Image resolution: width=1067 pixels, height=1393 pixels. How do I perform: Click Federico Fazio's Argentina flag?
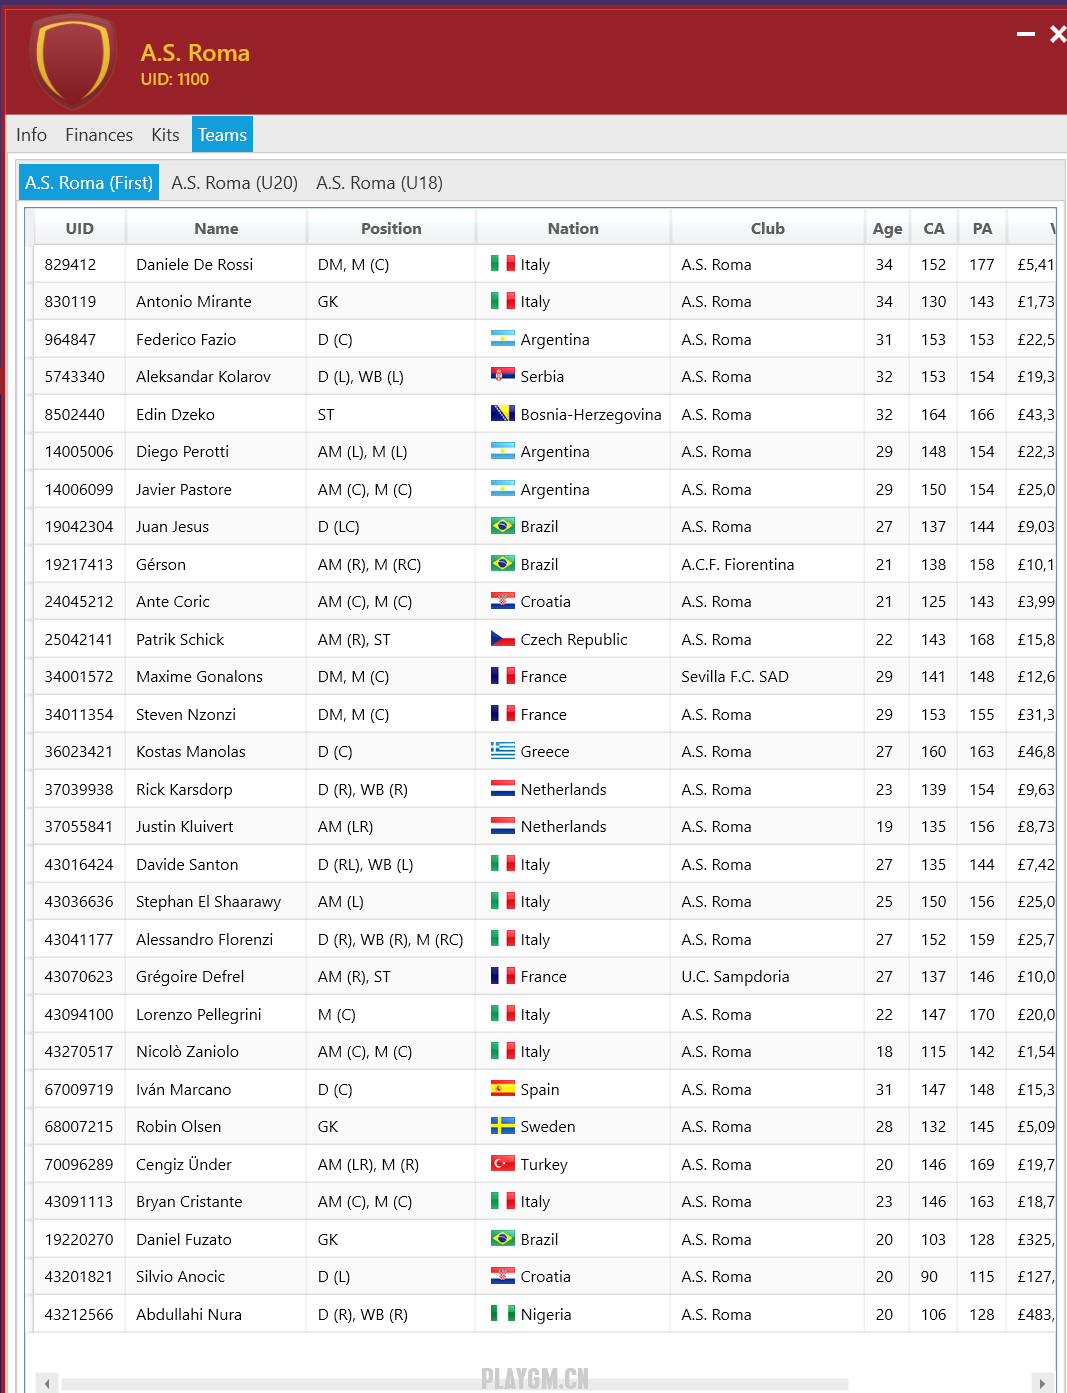[503, 339]
